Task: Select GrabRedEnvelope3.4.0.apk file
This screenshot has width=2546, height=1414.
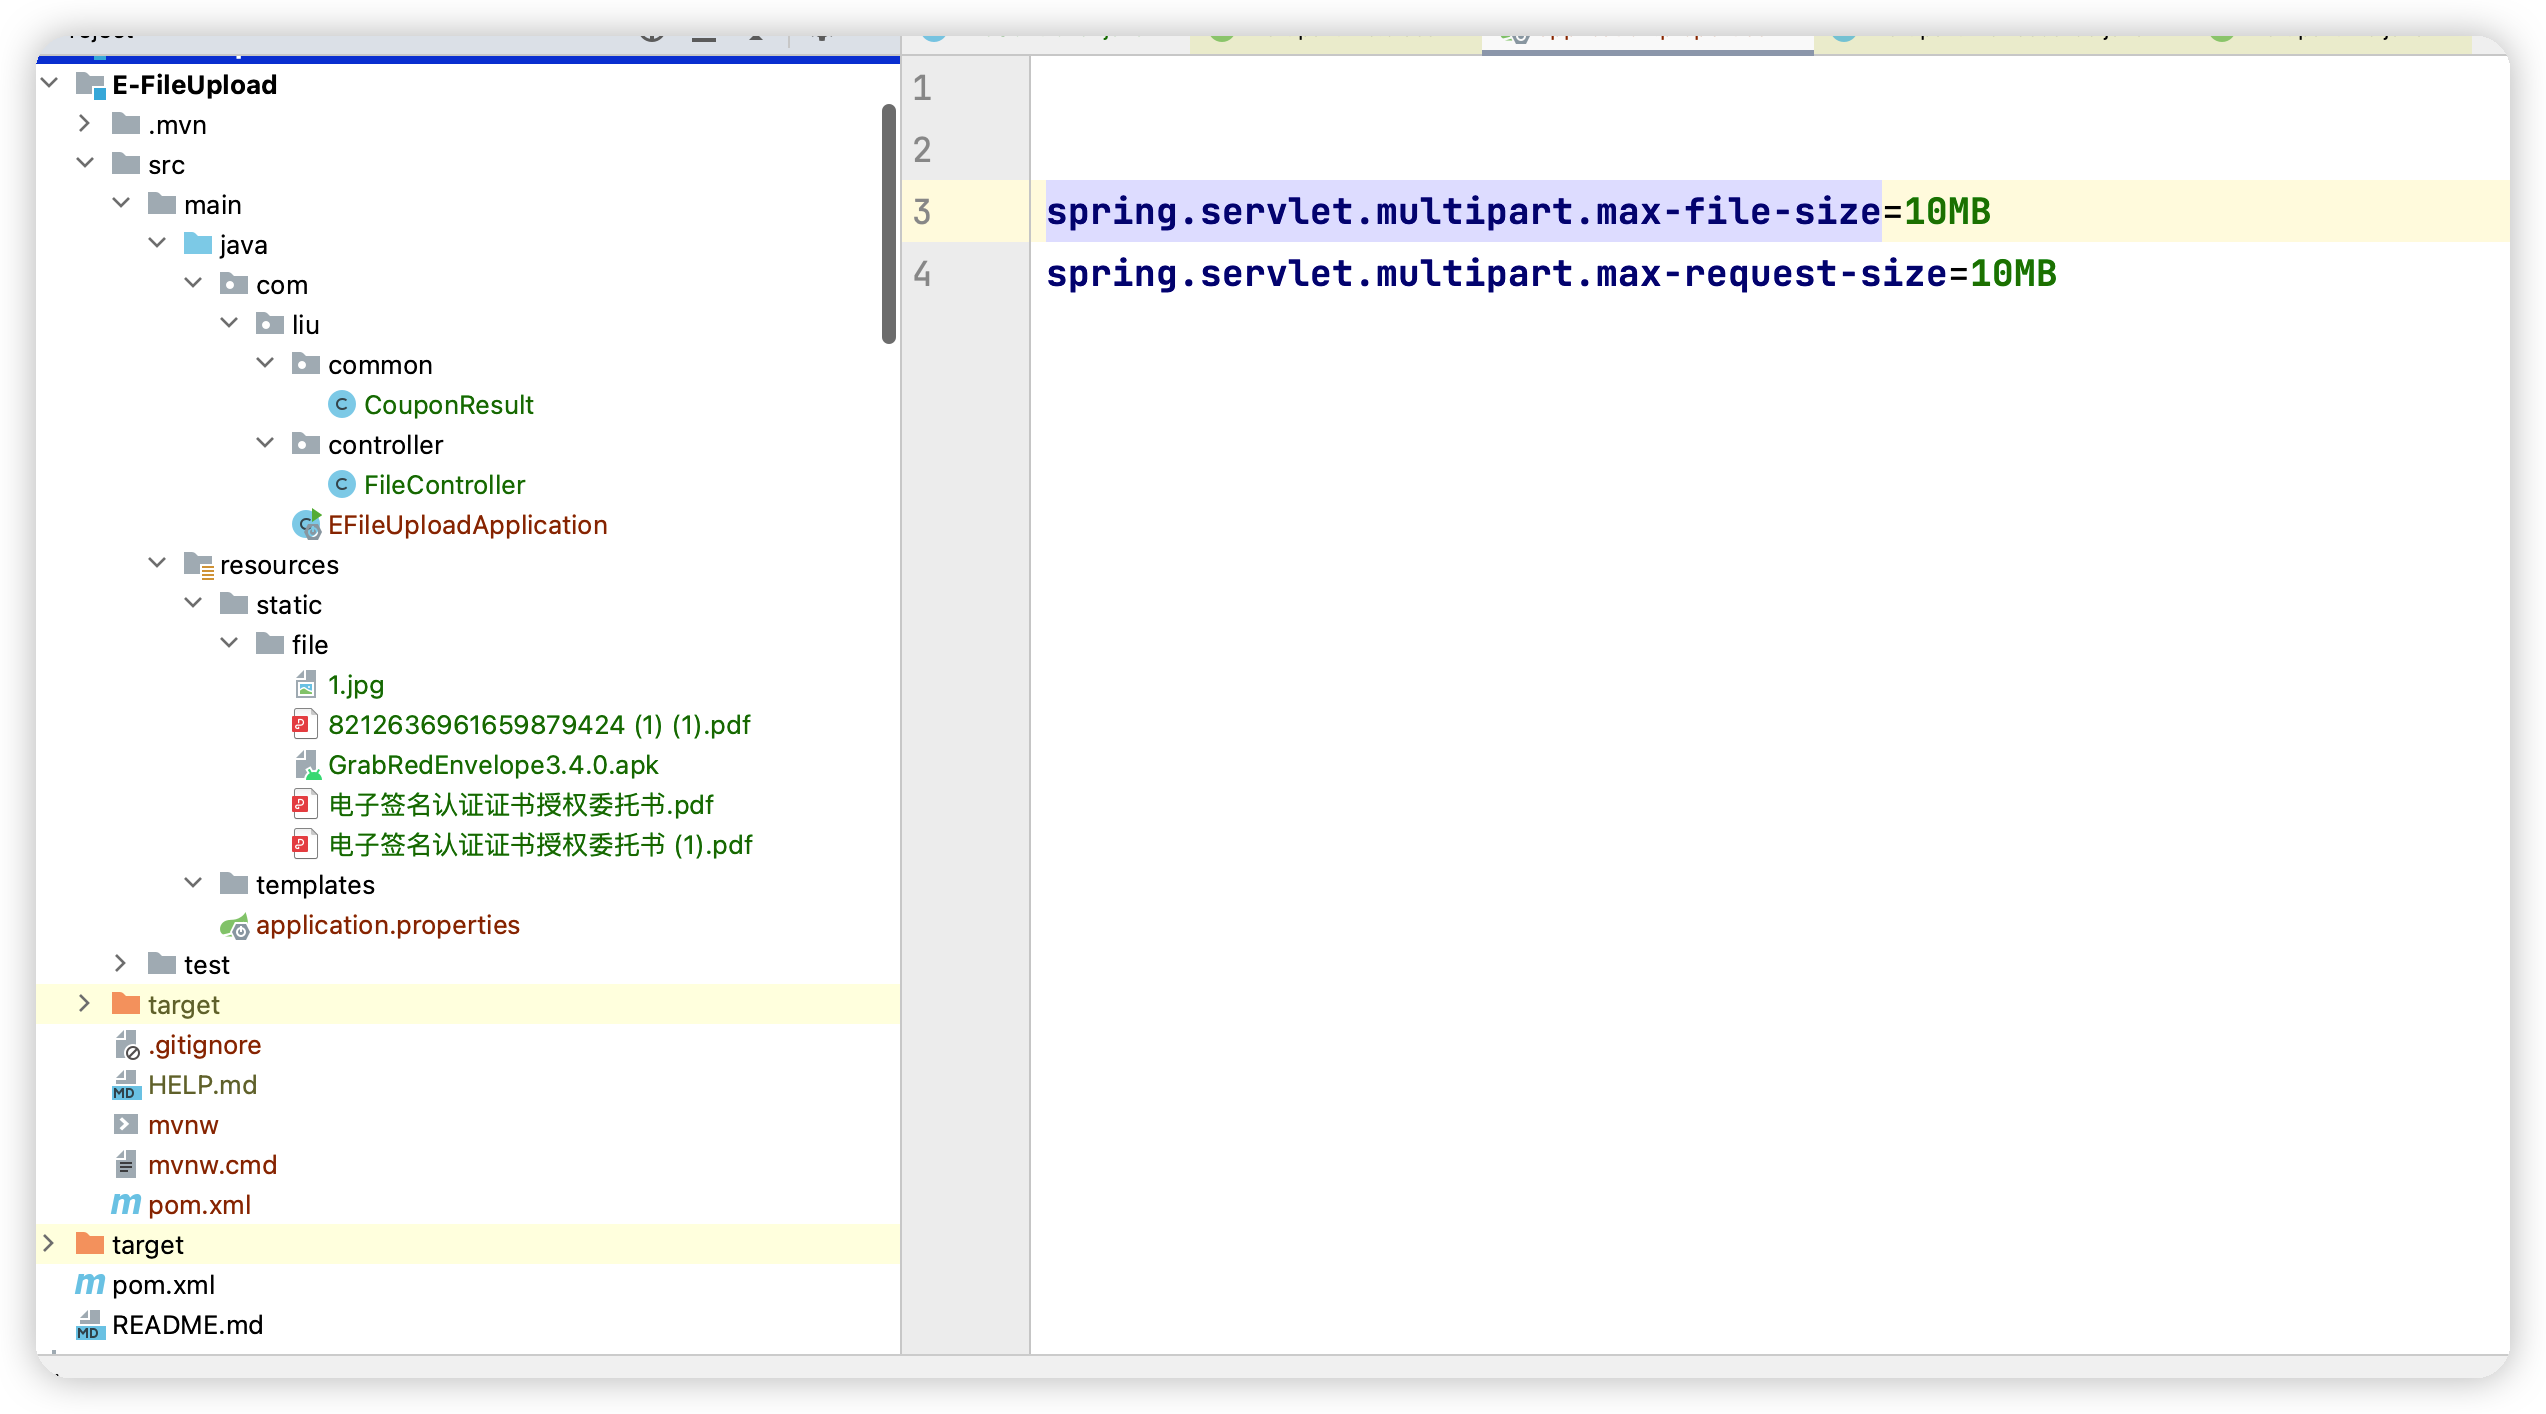Action: pos(493,765)
